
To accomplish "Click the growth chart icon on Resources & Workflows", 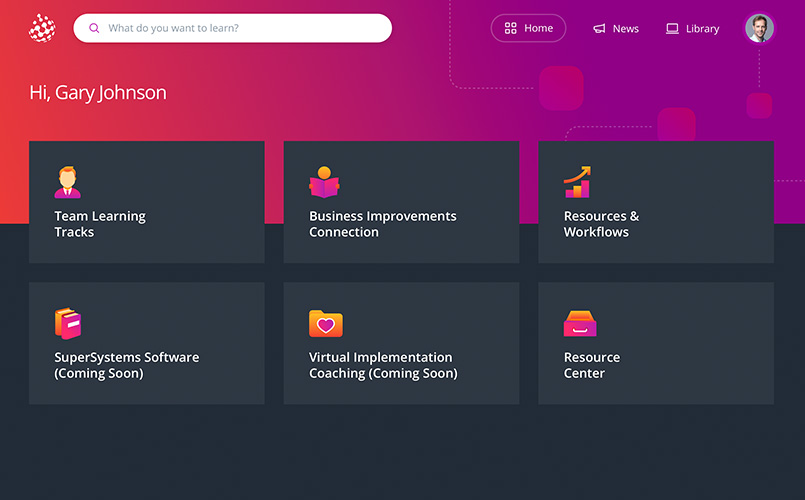I will click(577, 182).
